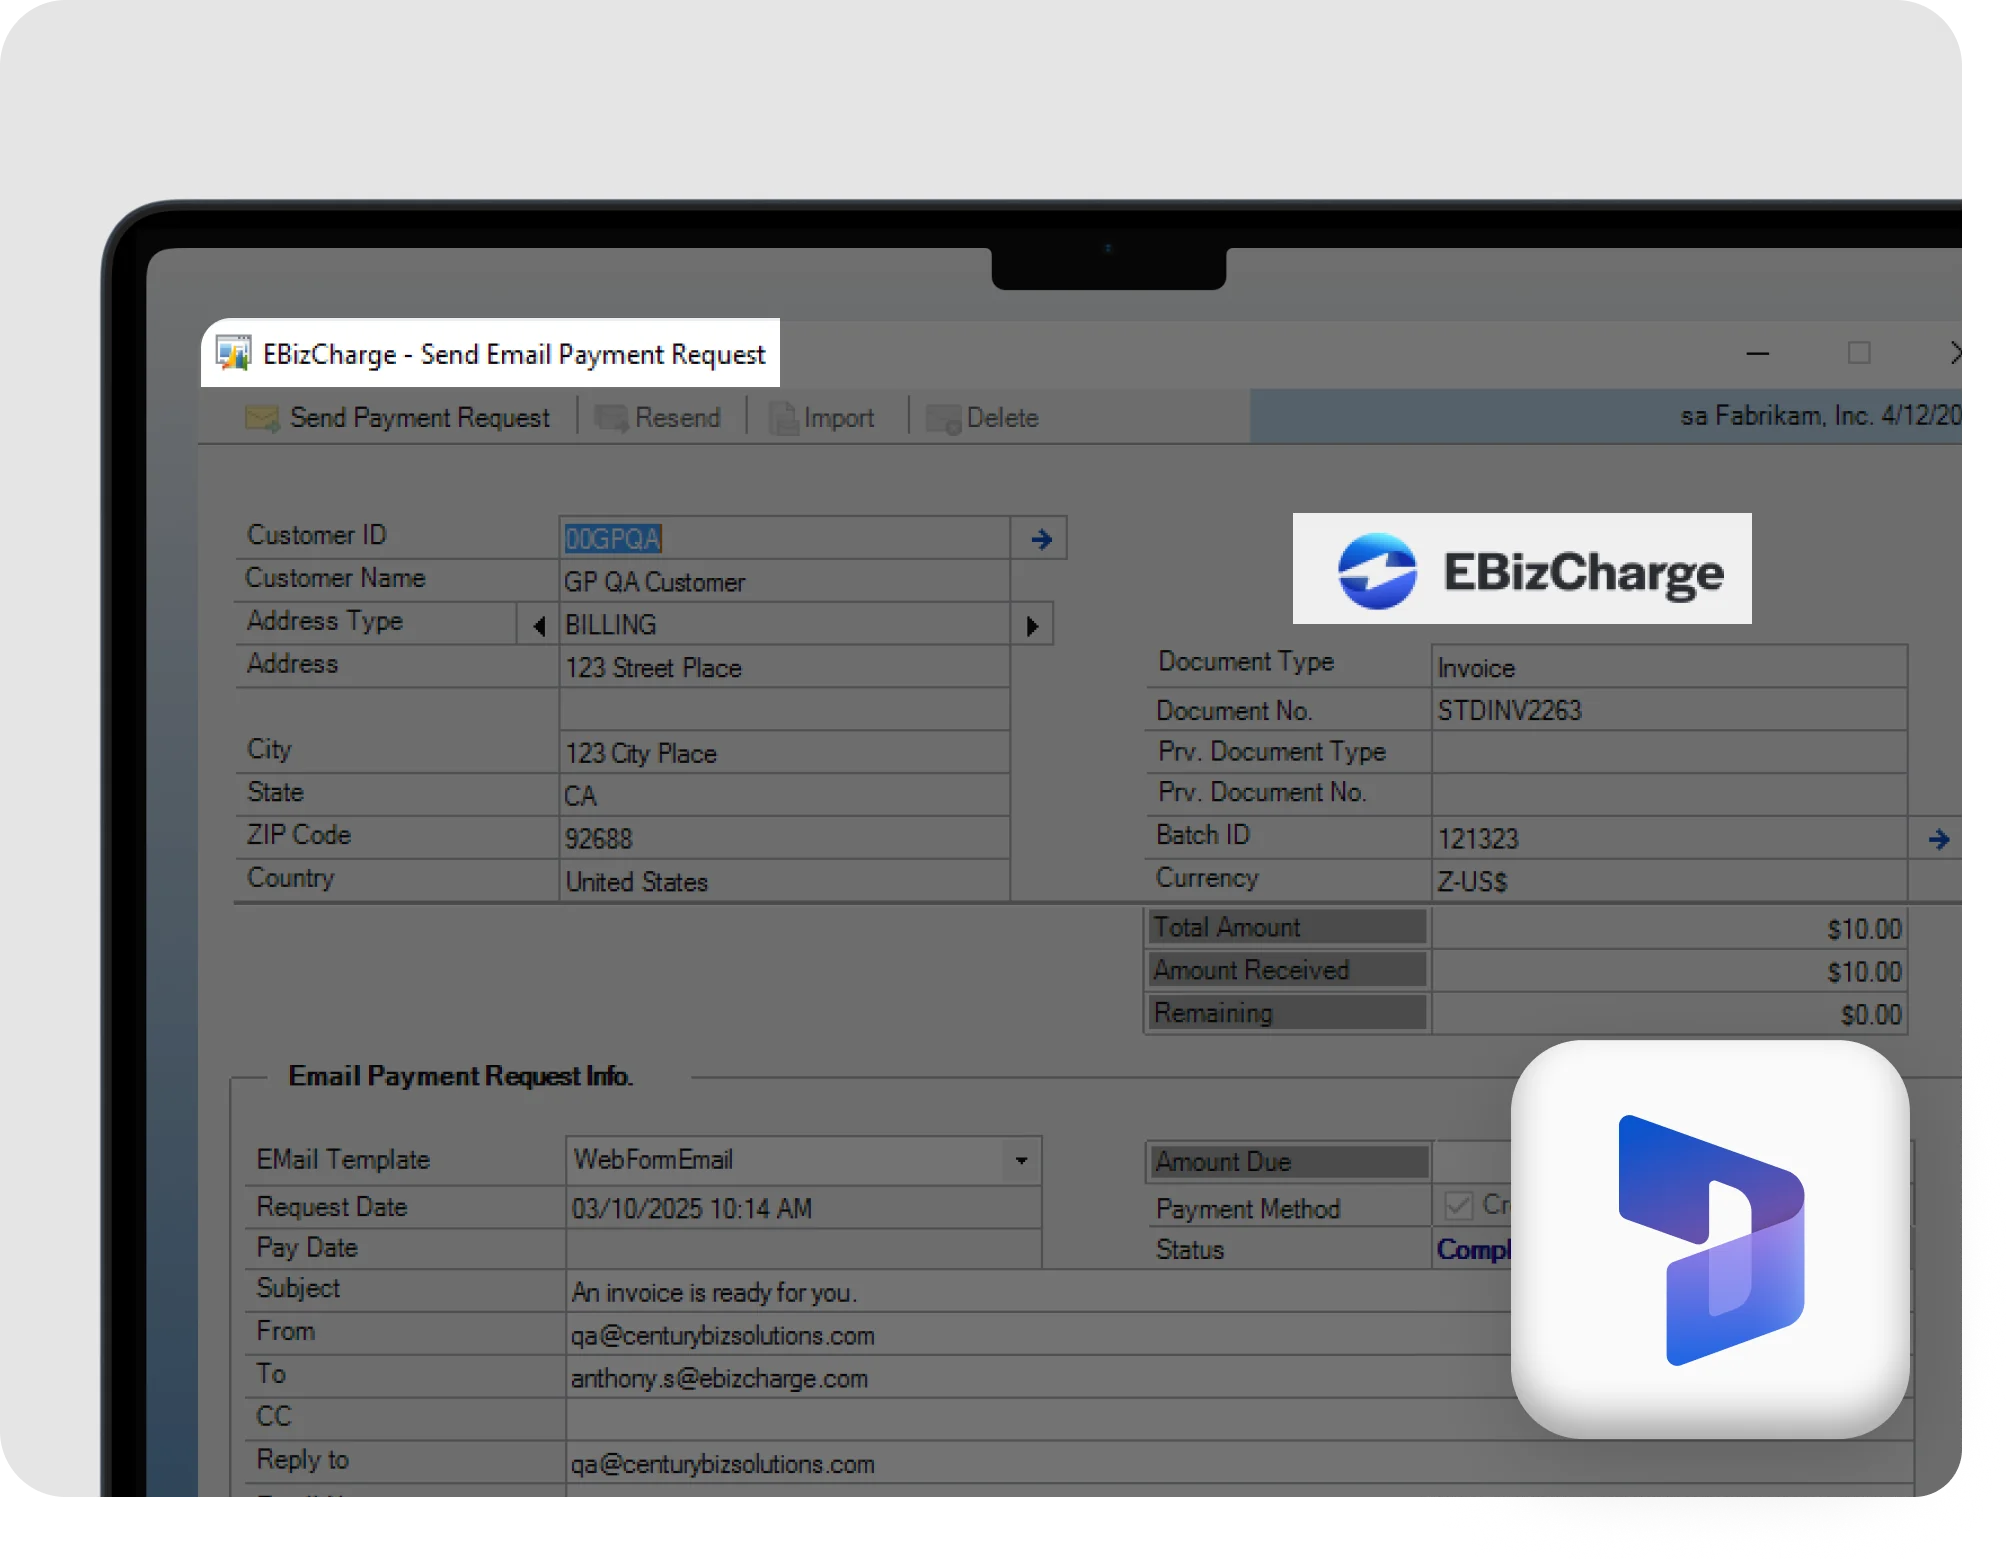
Task: Minimize the Send Email Payment Request window
Action: (1758, 353)
